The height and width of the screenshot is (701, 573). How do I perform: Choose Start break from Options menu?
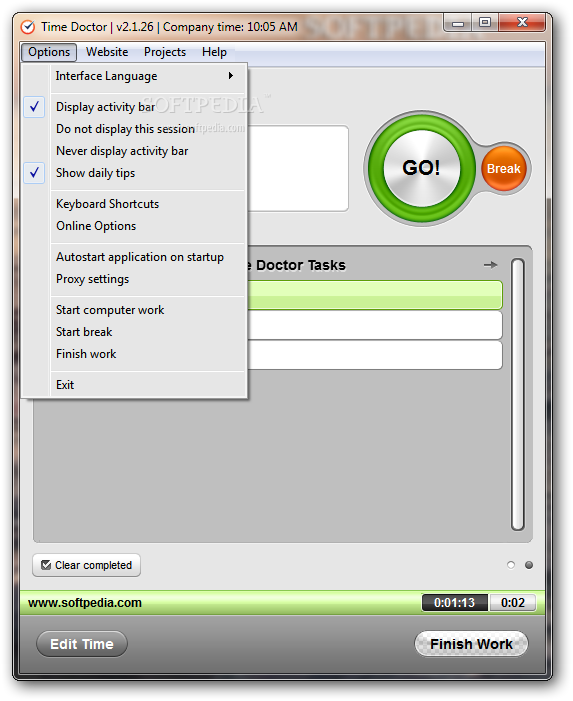[x=135, y=332]
